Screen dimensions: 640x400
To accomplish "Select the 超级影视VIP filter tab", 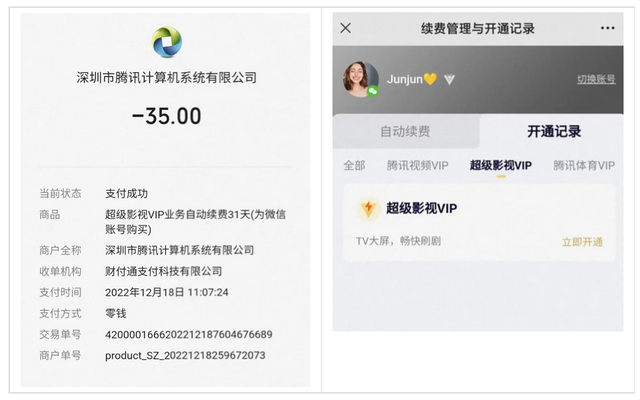I will point(501,165).
